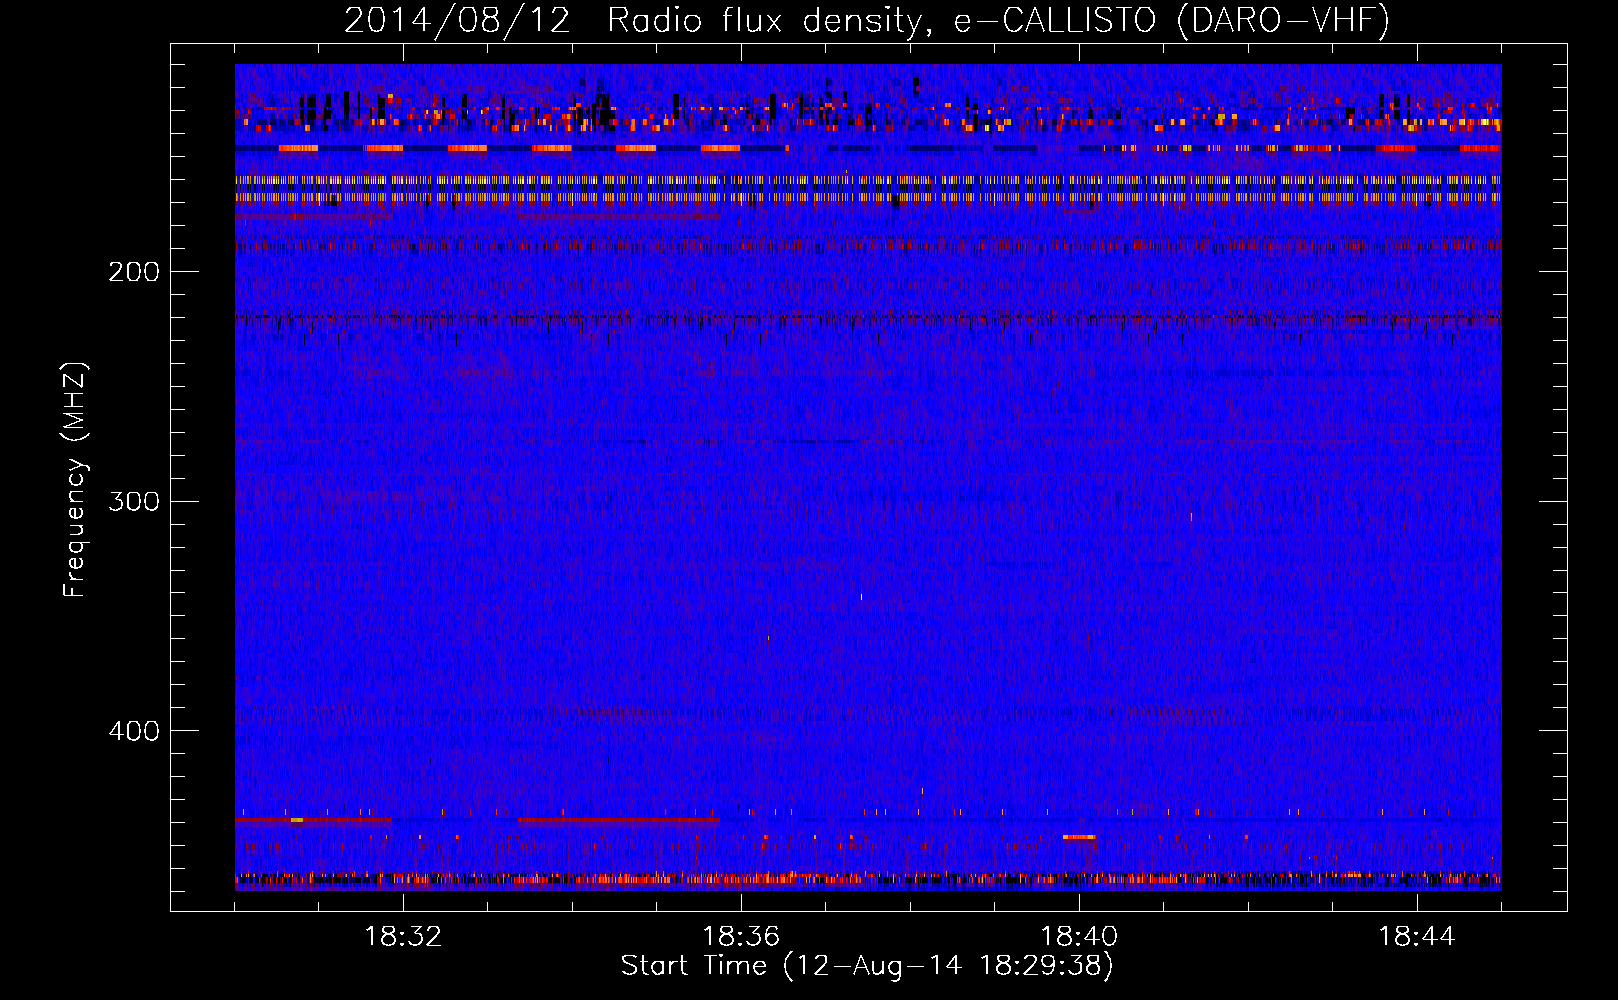Screen dimensions: 1618x1000
Task: Click the 18:36 time tick label
Action: click(x=741, y=937)
